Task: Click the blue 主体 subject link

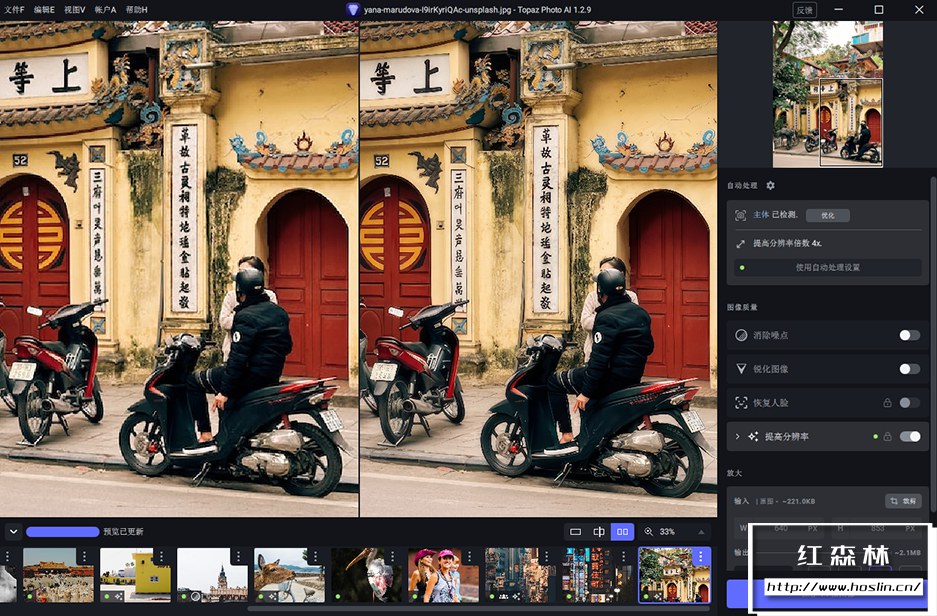Action: (761, 214)
